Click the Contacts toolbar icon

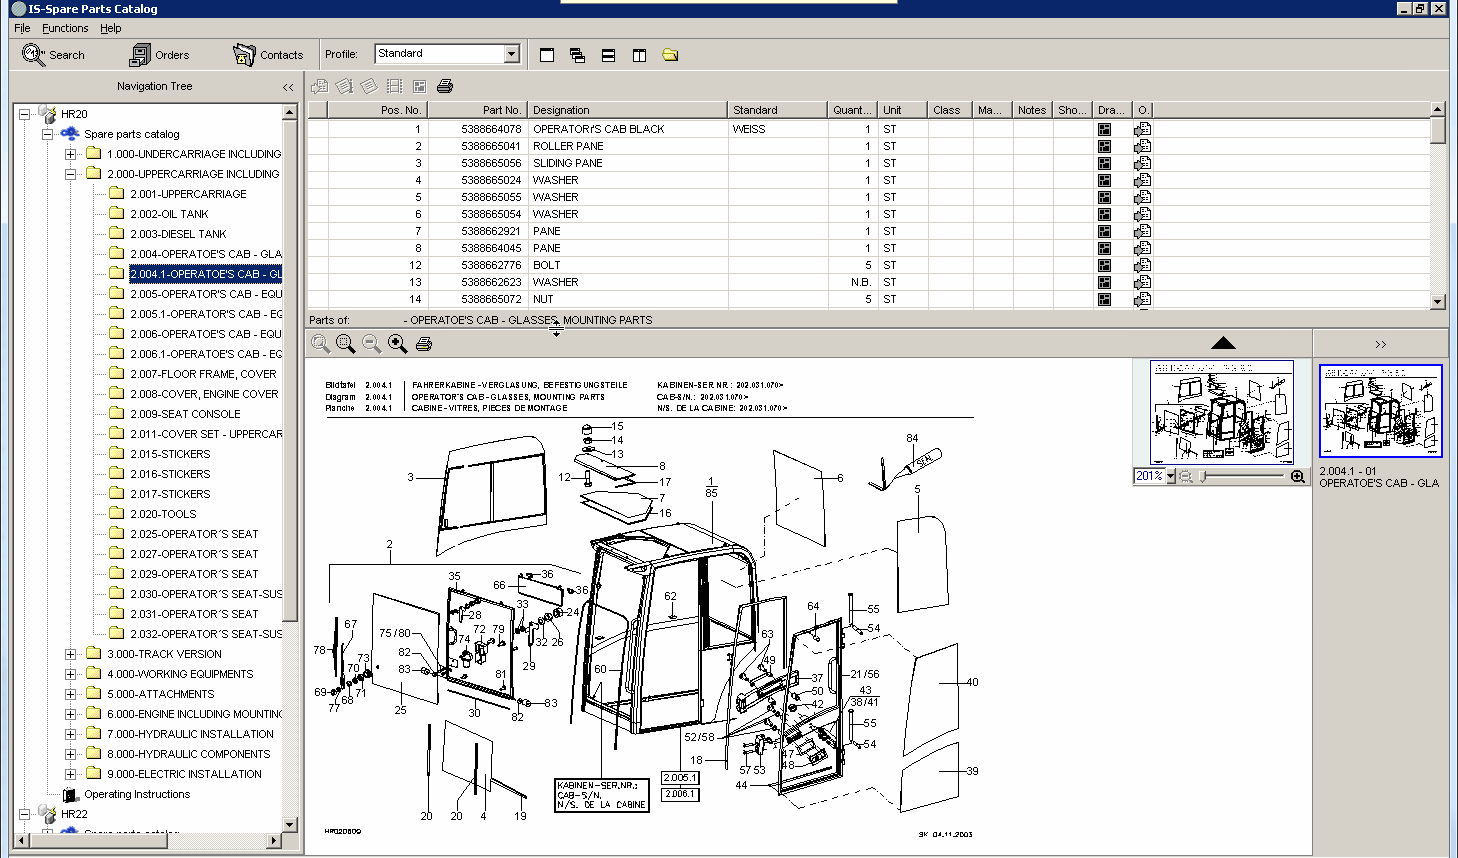click(x=267, y=55)
